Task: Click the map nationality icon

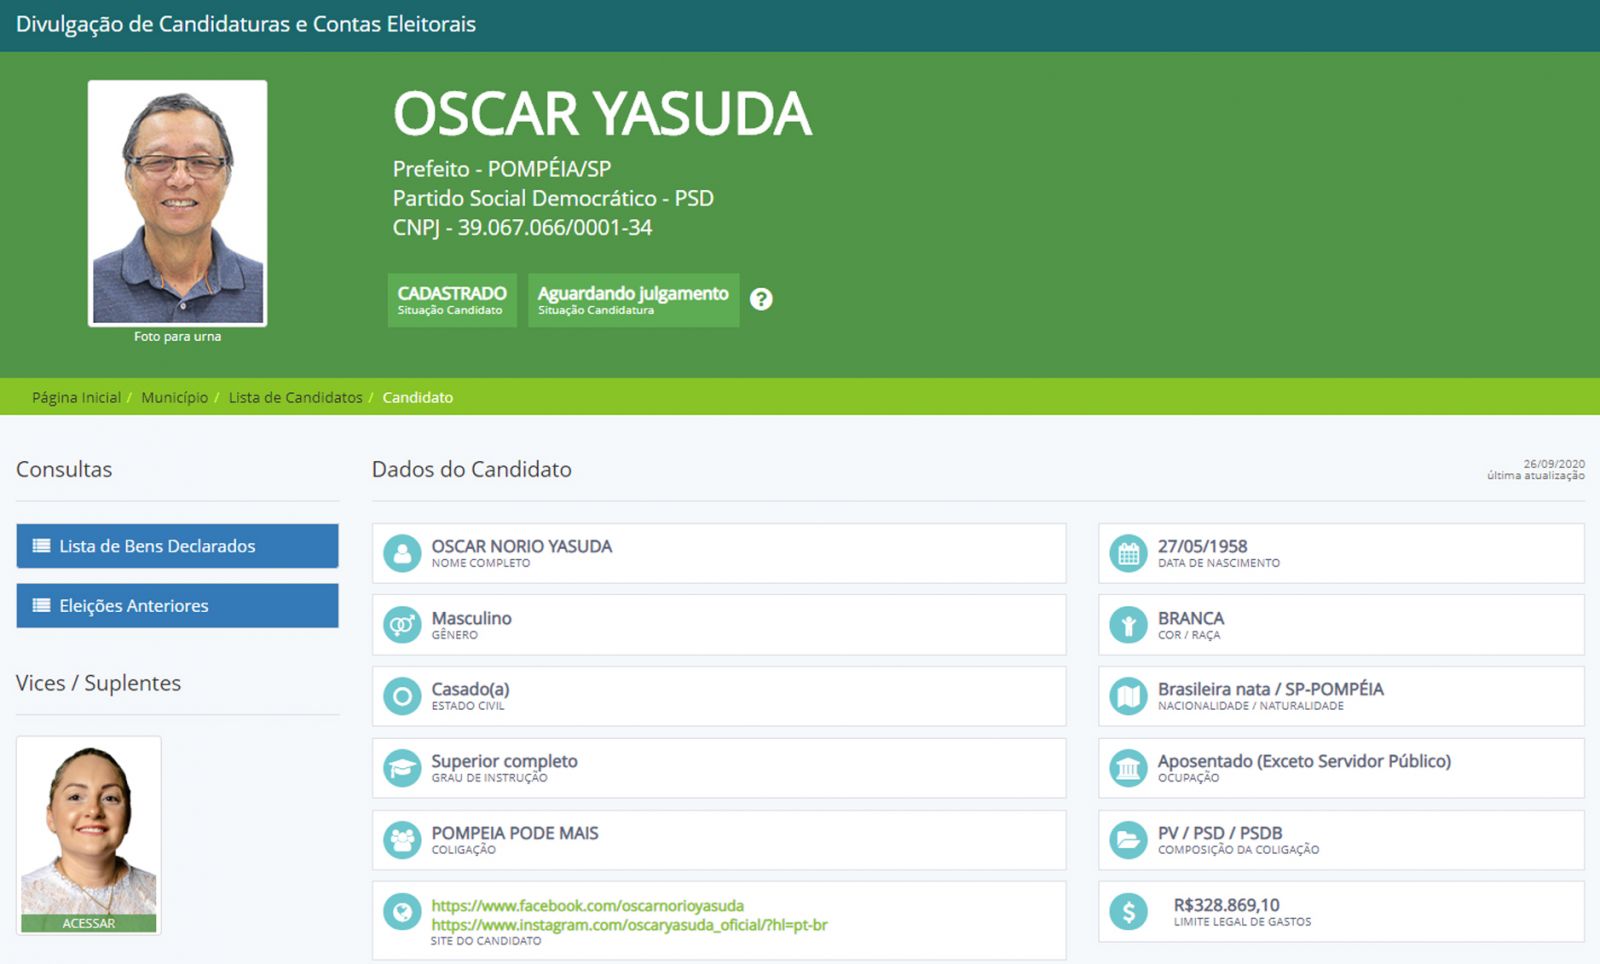Action: coord(1128,696)
